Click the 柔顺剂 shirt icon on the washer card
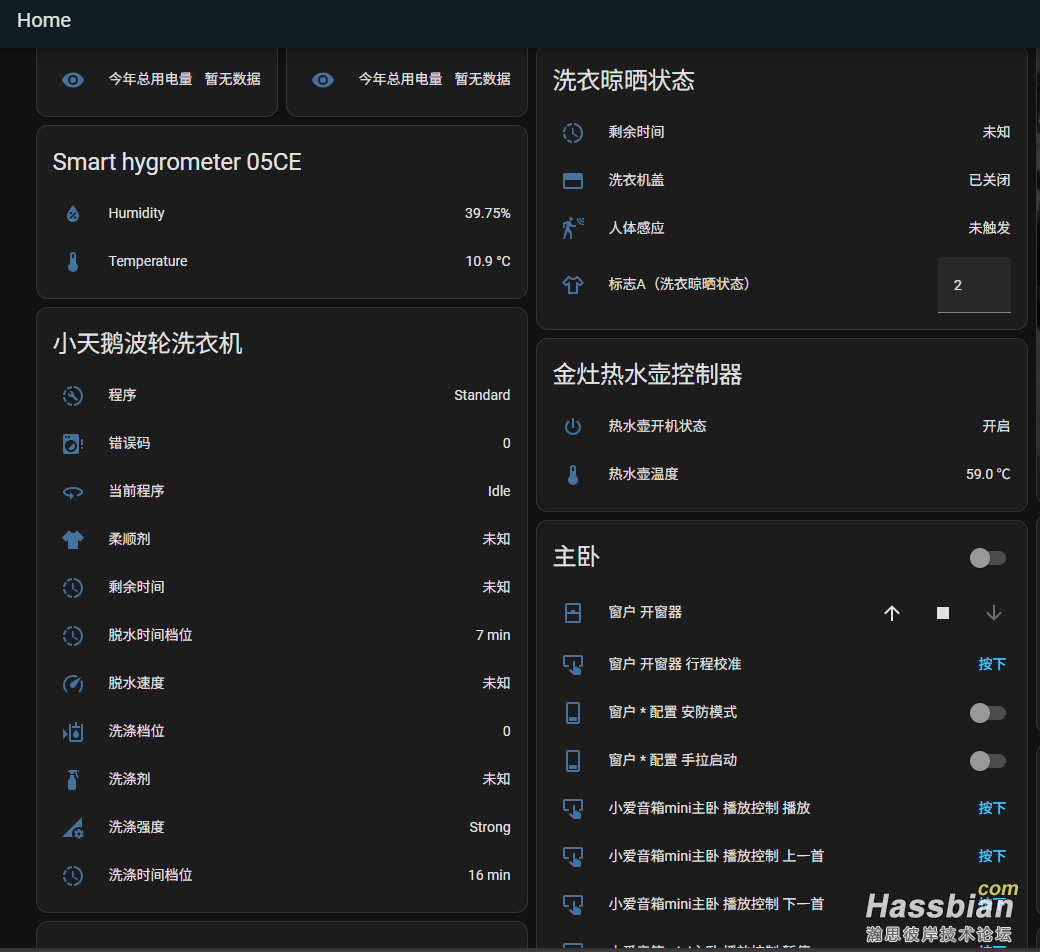The image size is (1040, 952). tap(73, 539)
